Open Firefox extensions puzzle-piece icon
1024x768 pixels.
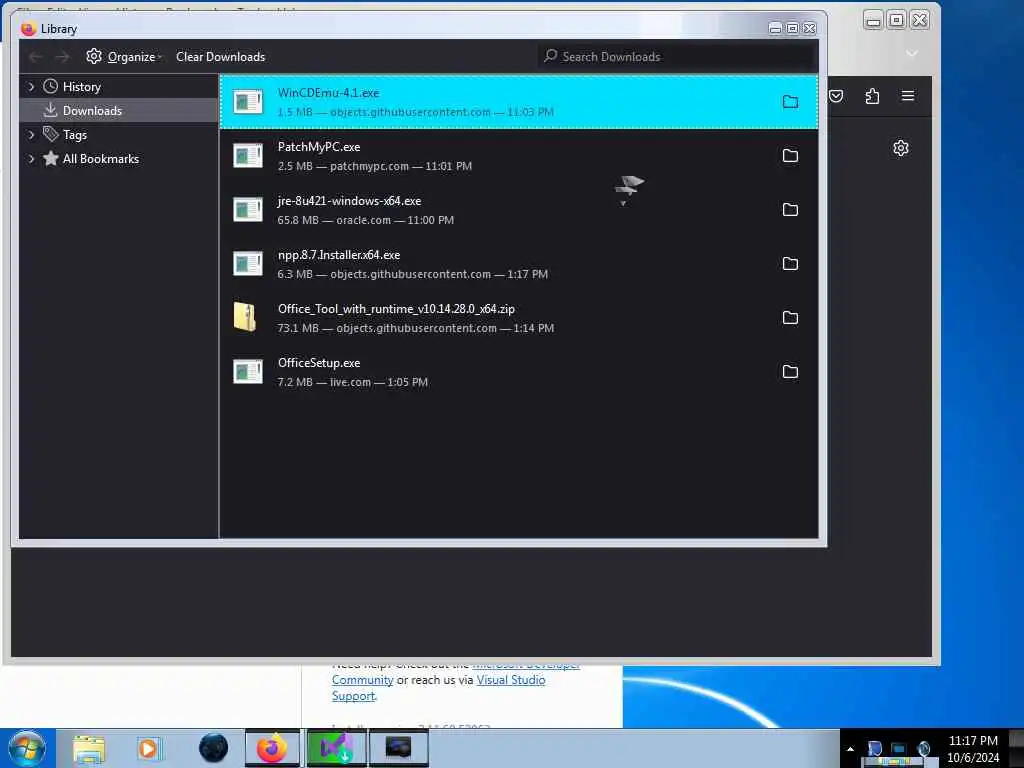pyautogui.click(x=872, y=97)
